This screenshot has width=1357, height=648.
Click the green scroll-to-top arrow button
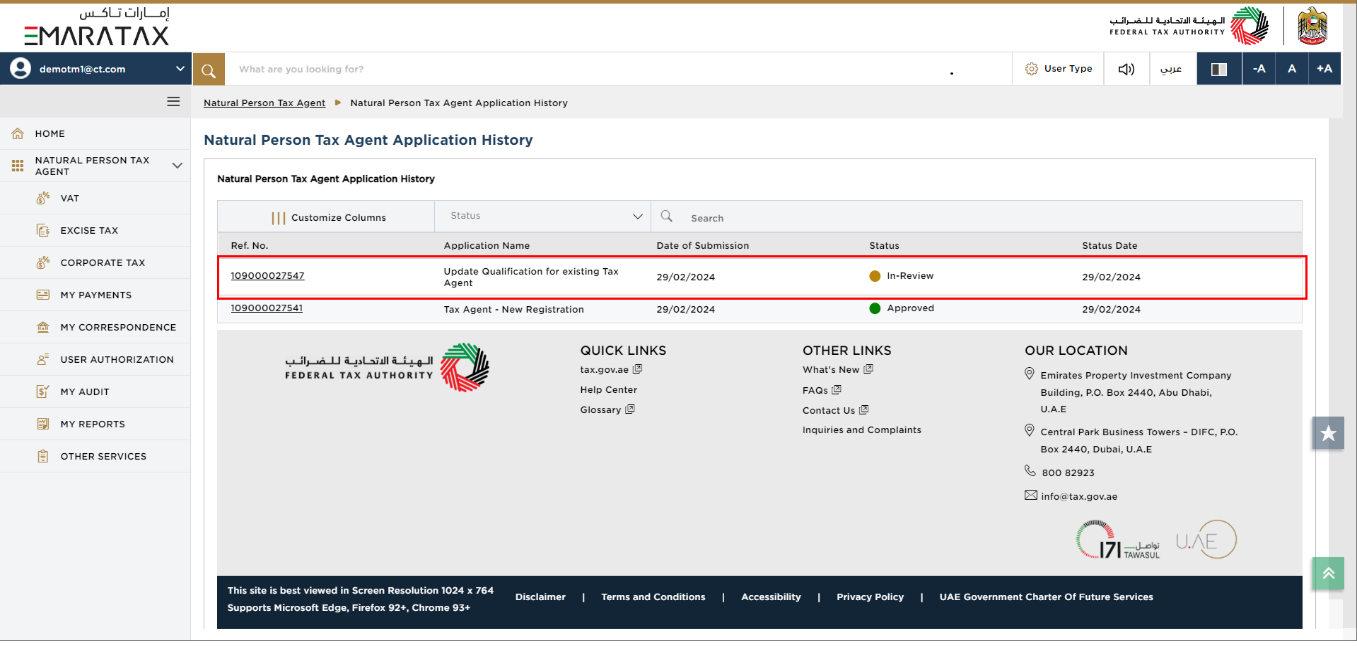1328,572
